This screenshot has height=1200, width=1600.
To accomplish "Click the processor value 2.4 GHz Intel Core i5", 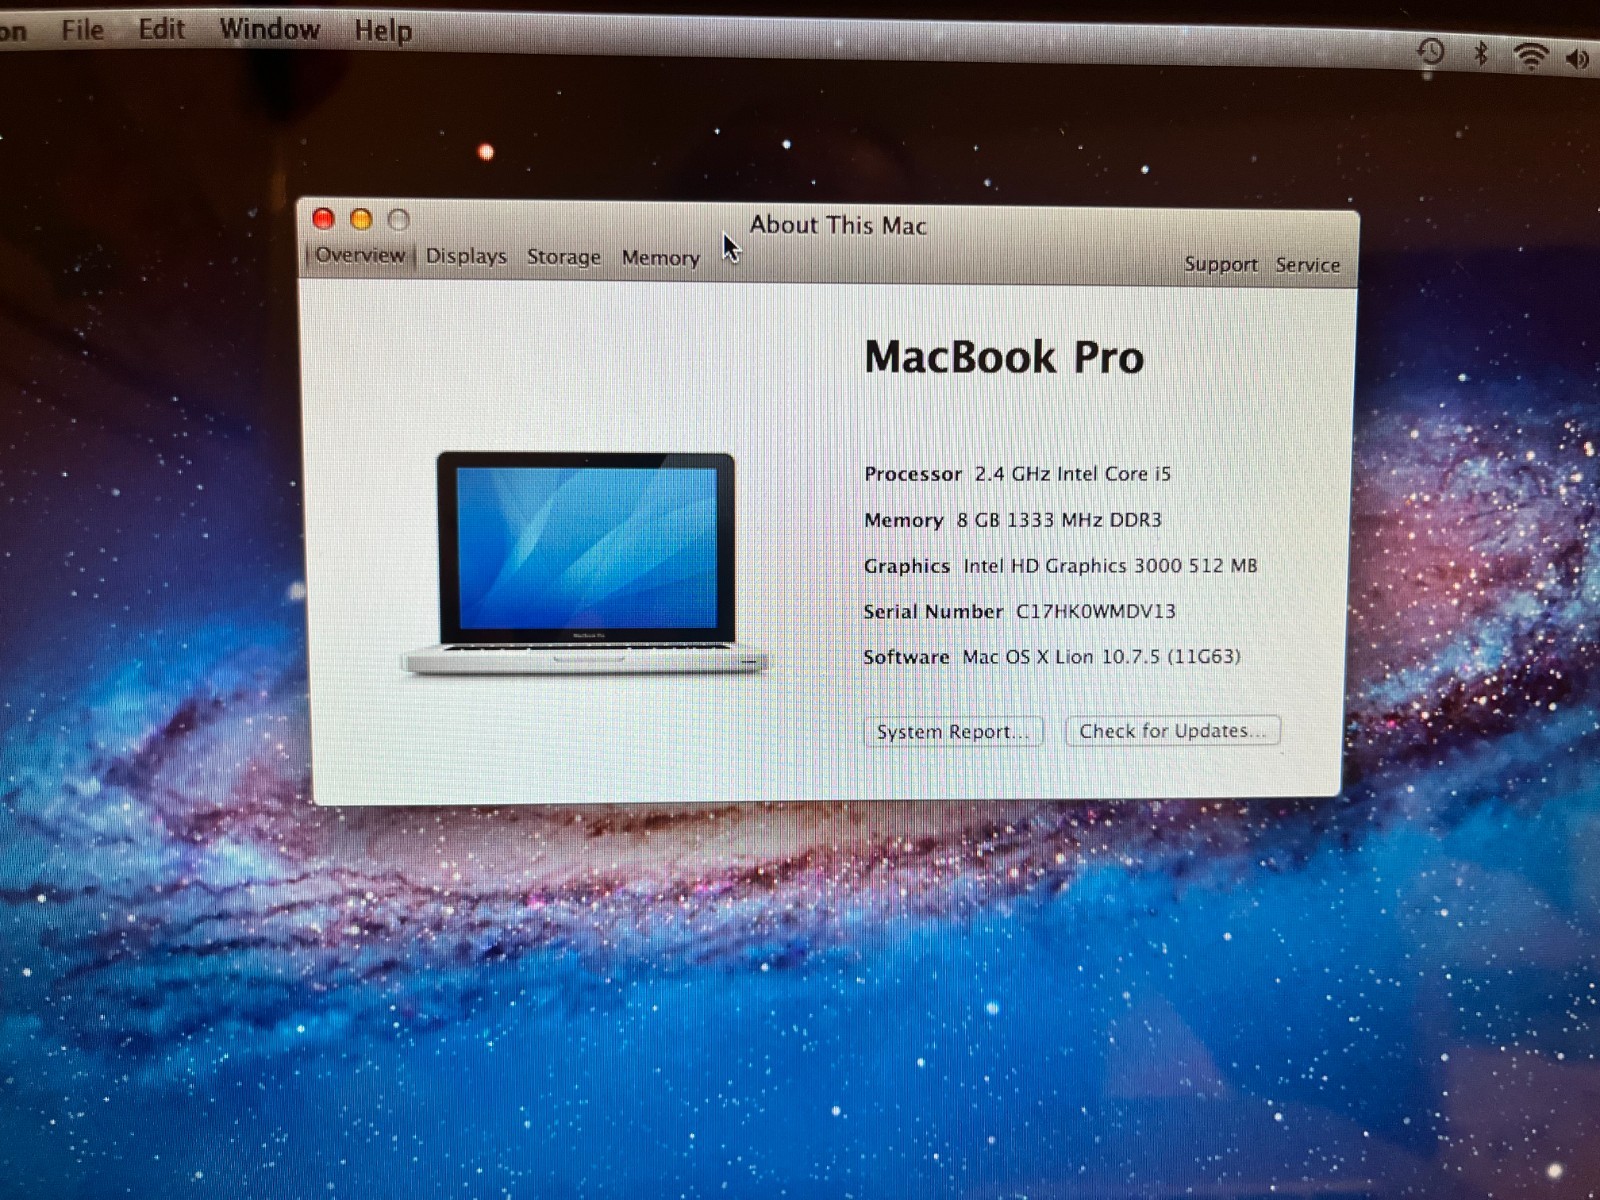I will [1073, 474].
